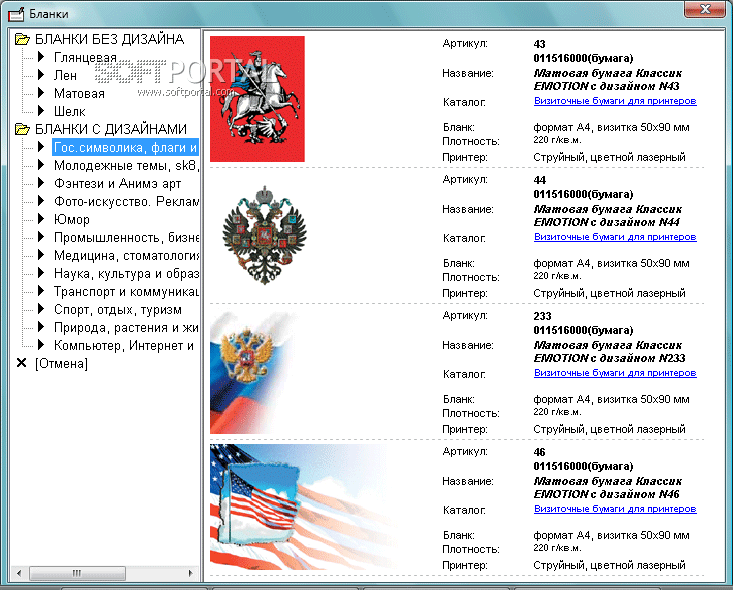The width and height of the screenshot is (733, 590).
Task: Choose the Юмор category
Action: point(72,219)
